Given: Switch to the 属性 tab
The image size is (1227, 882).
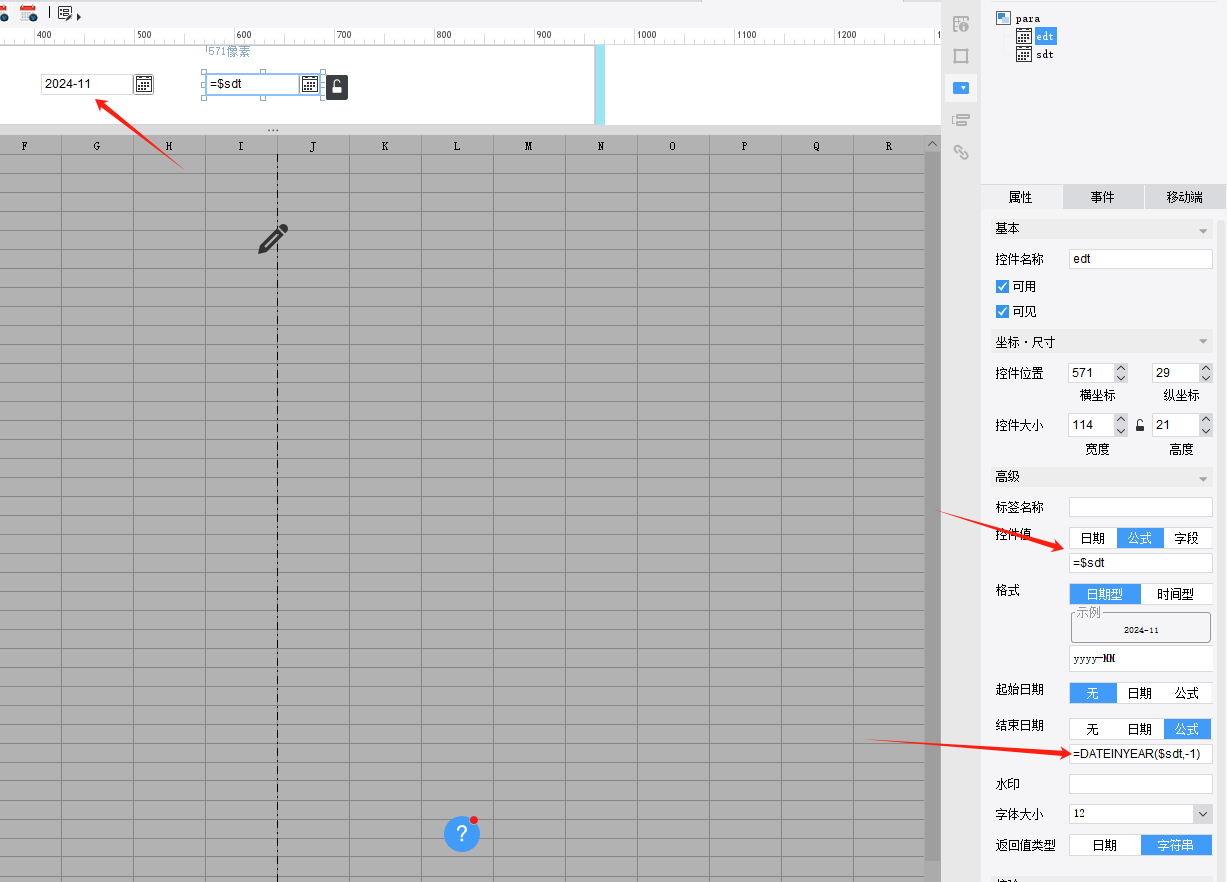Looking at the screenshot, I should pos(1021,197).
